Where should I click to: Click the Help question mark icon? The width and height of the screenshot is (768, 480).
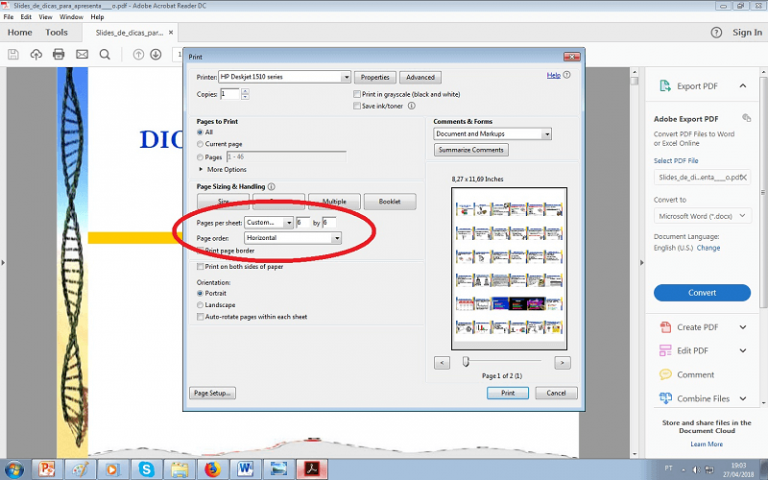(716, 32)
